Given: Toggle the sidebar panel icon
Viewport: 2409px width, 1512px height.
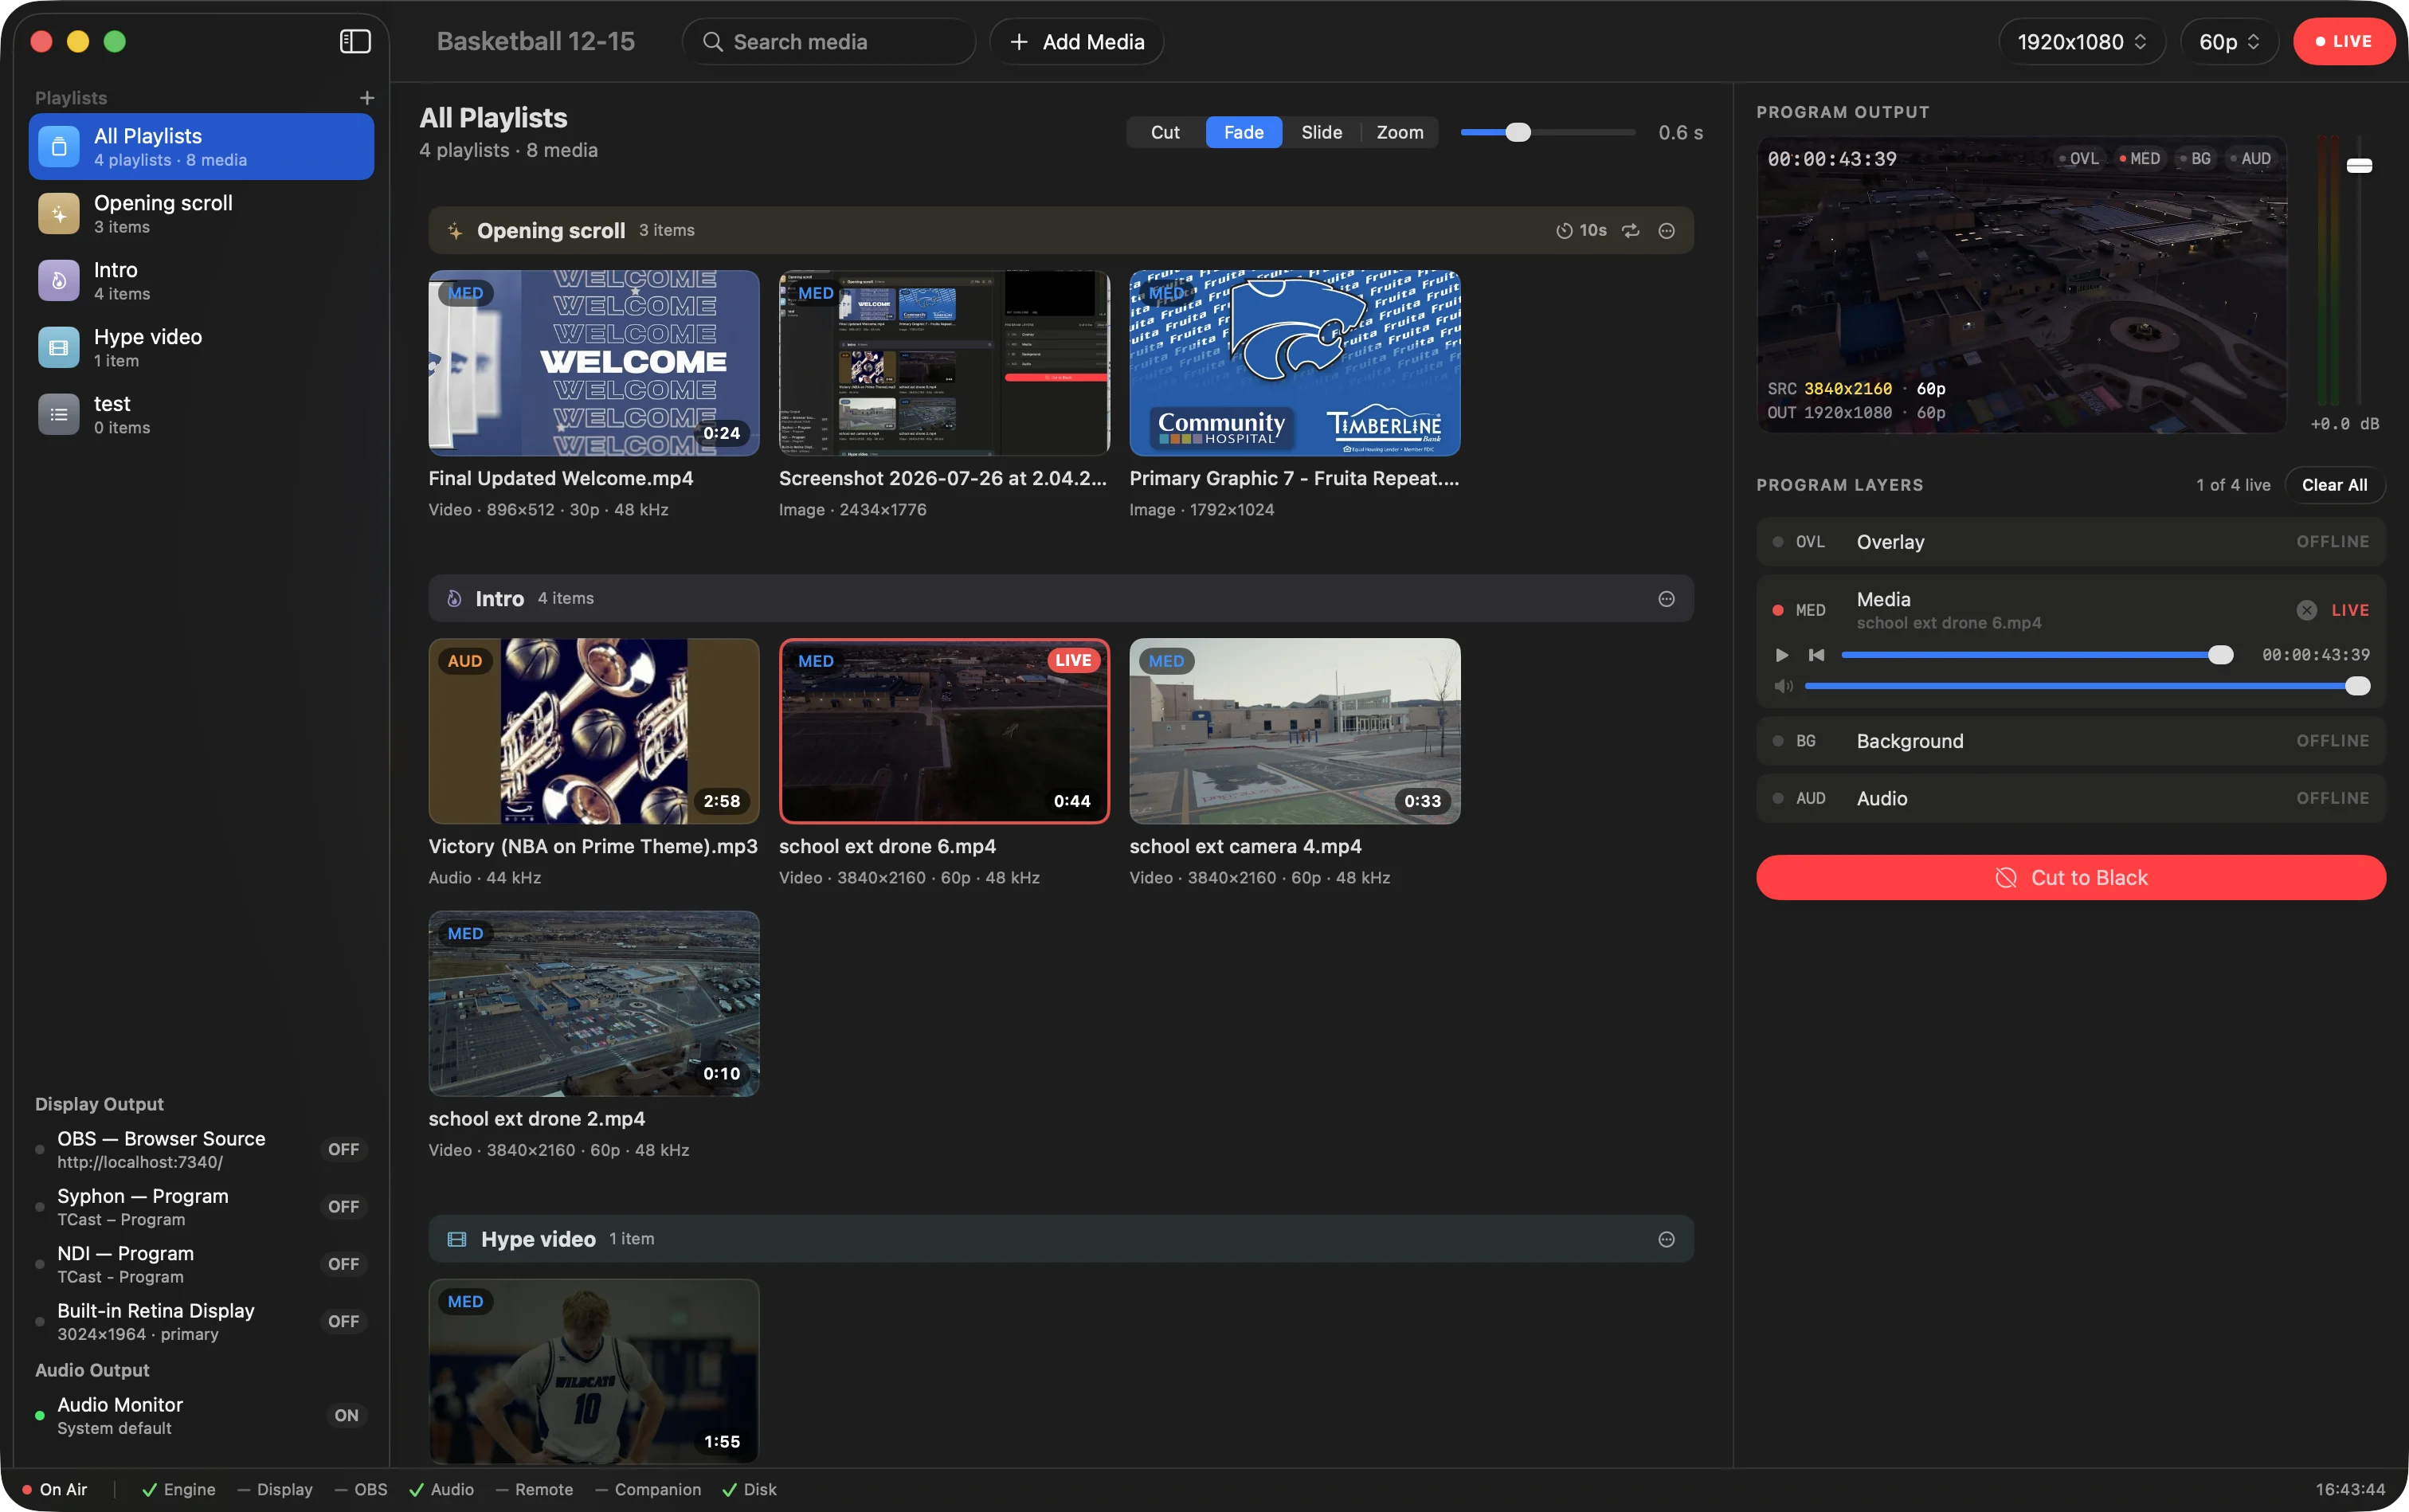Looking at the screenshot, I should pyautogui.click(x=355, y=41).
